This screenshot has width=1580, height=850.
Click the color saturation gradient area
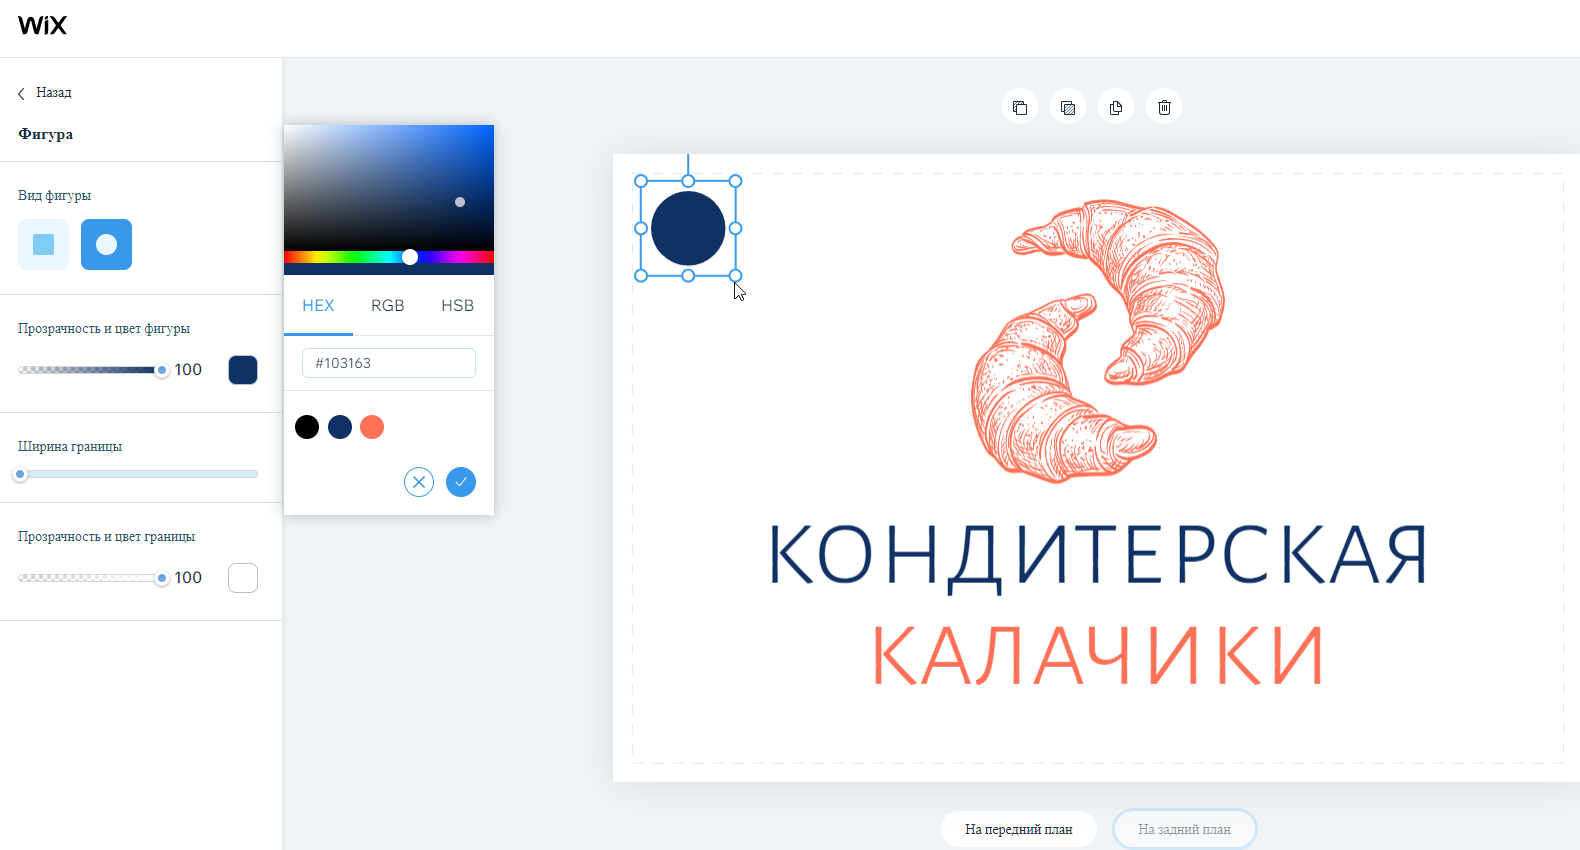389,188
